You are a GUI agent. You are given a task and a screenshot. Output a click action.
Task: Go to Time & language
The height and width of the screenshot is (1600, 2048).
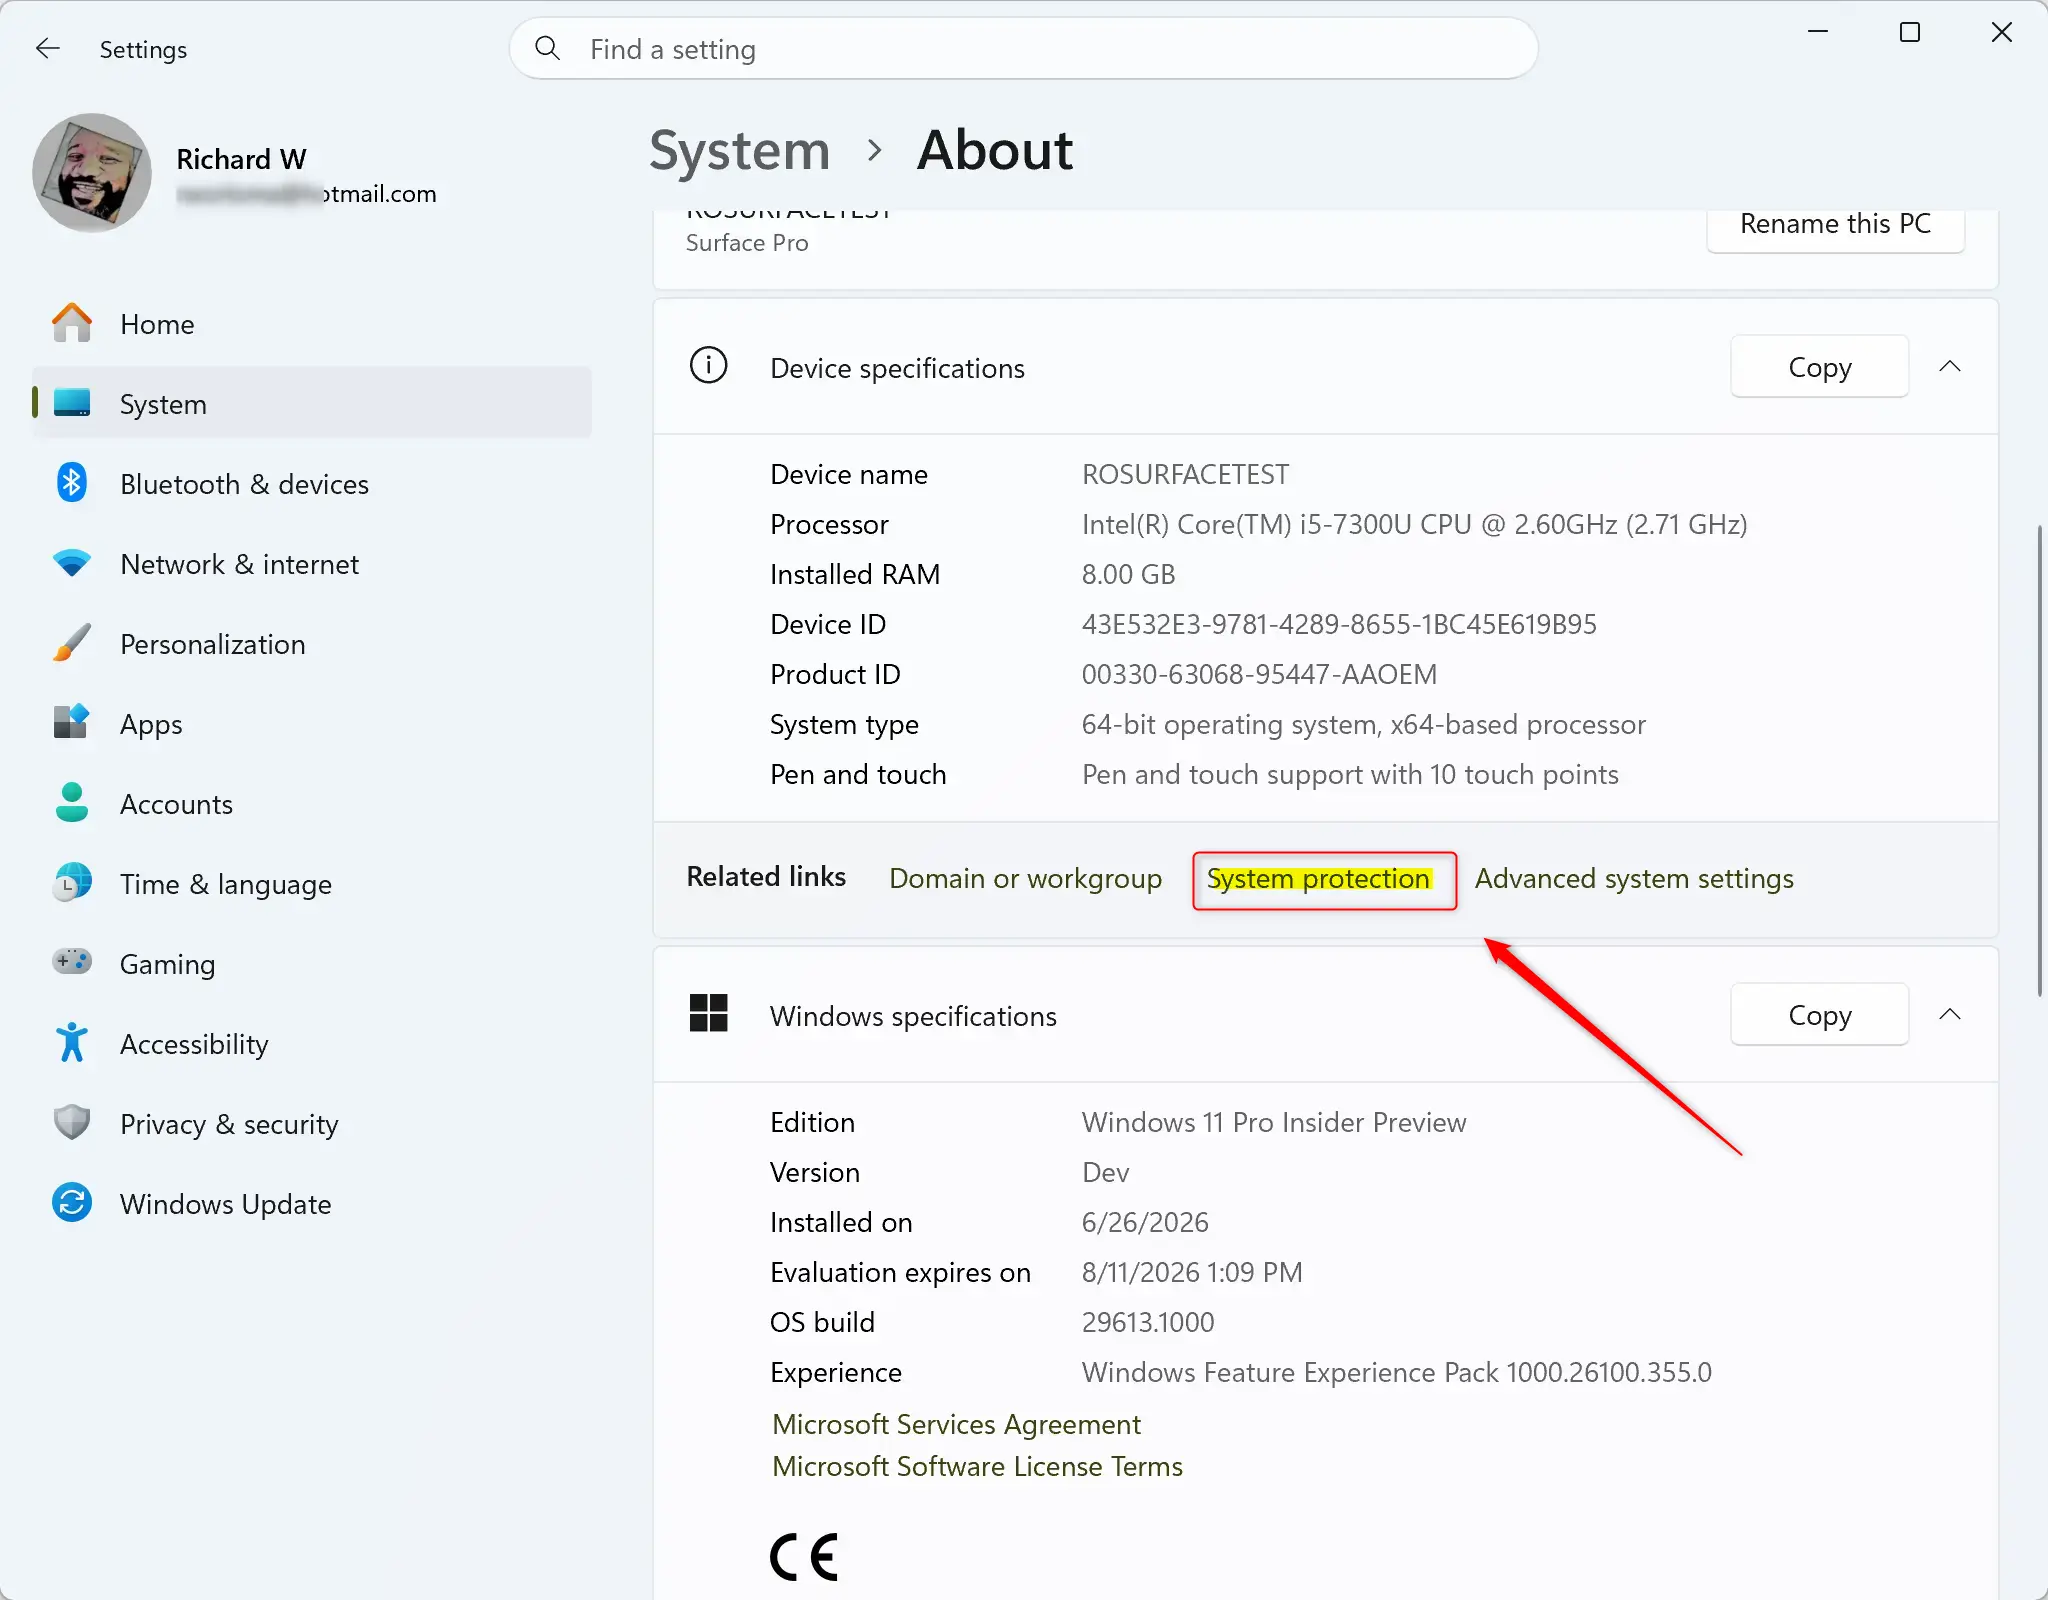[312, 884]
